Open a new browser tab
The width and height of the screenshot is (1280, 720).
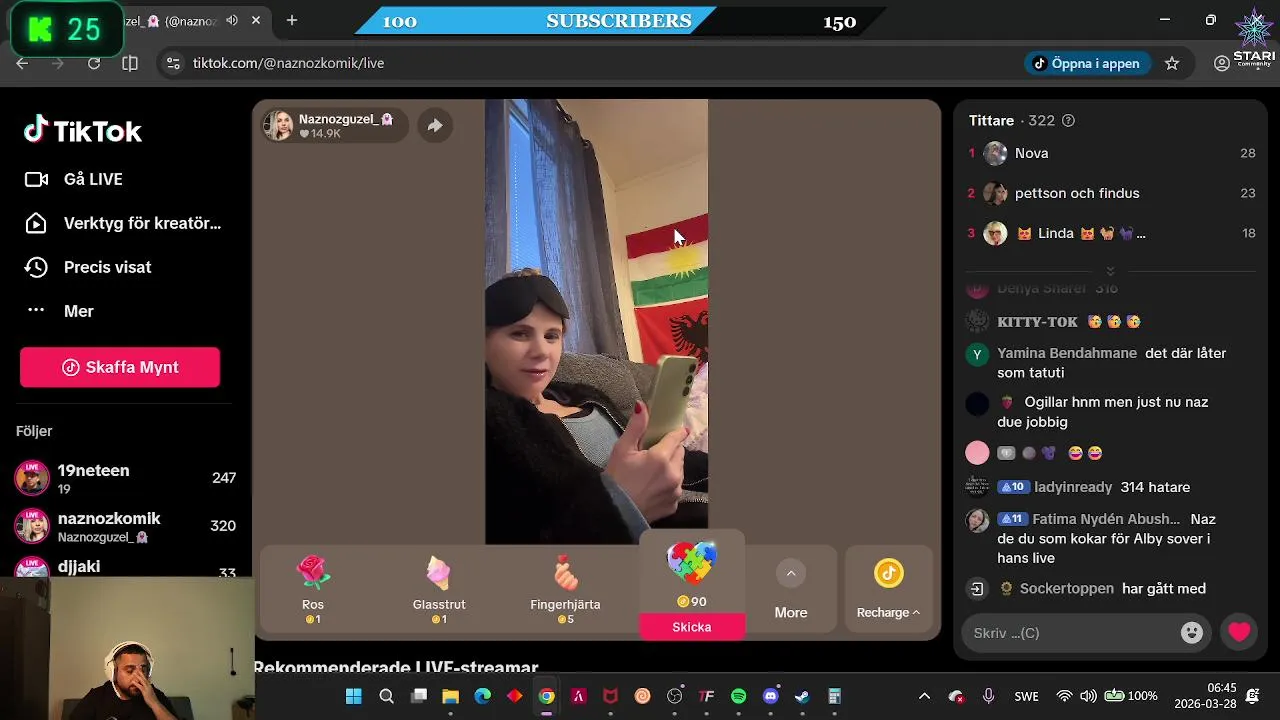coord(292,20)
